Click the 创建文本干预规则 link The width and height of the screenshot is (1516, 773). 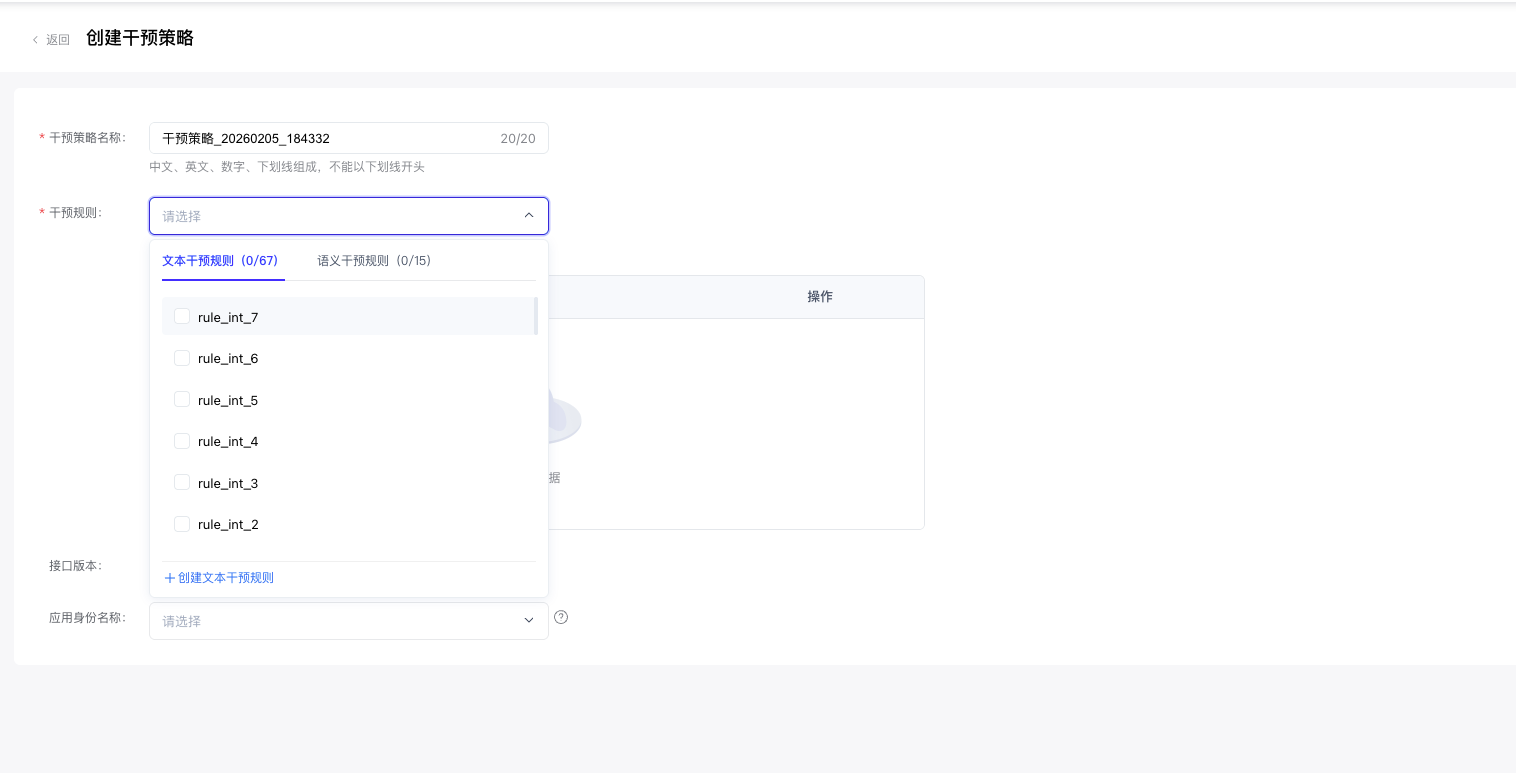coord(226,578)
